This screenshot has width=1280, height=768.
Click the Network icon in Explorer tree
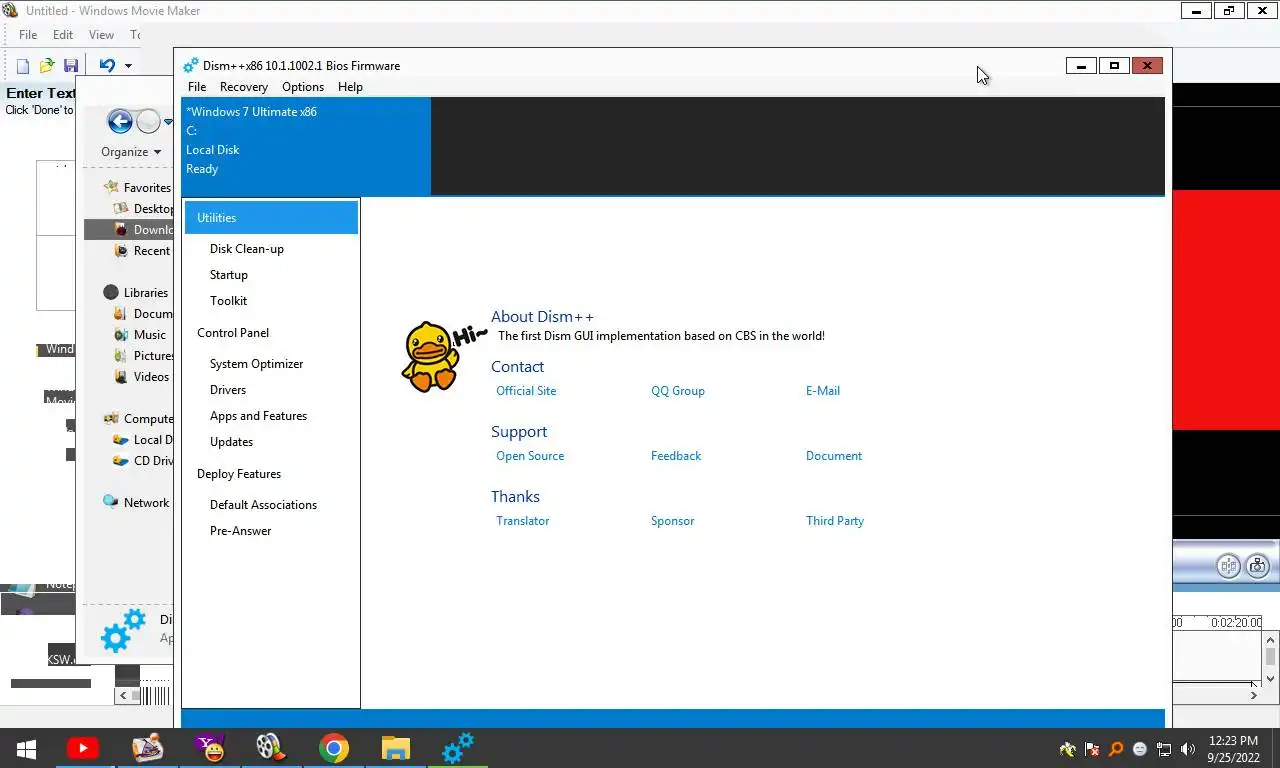[111, 502]
